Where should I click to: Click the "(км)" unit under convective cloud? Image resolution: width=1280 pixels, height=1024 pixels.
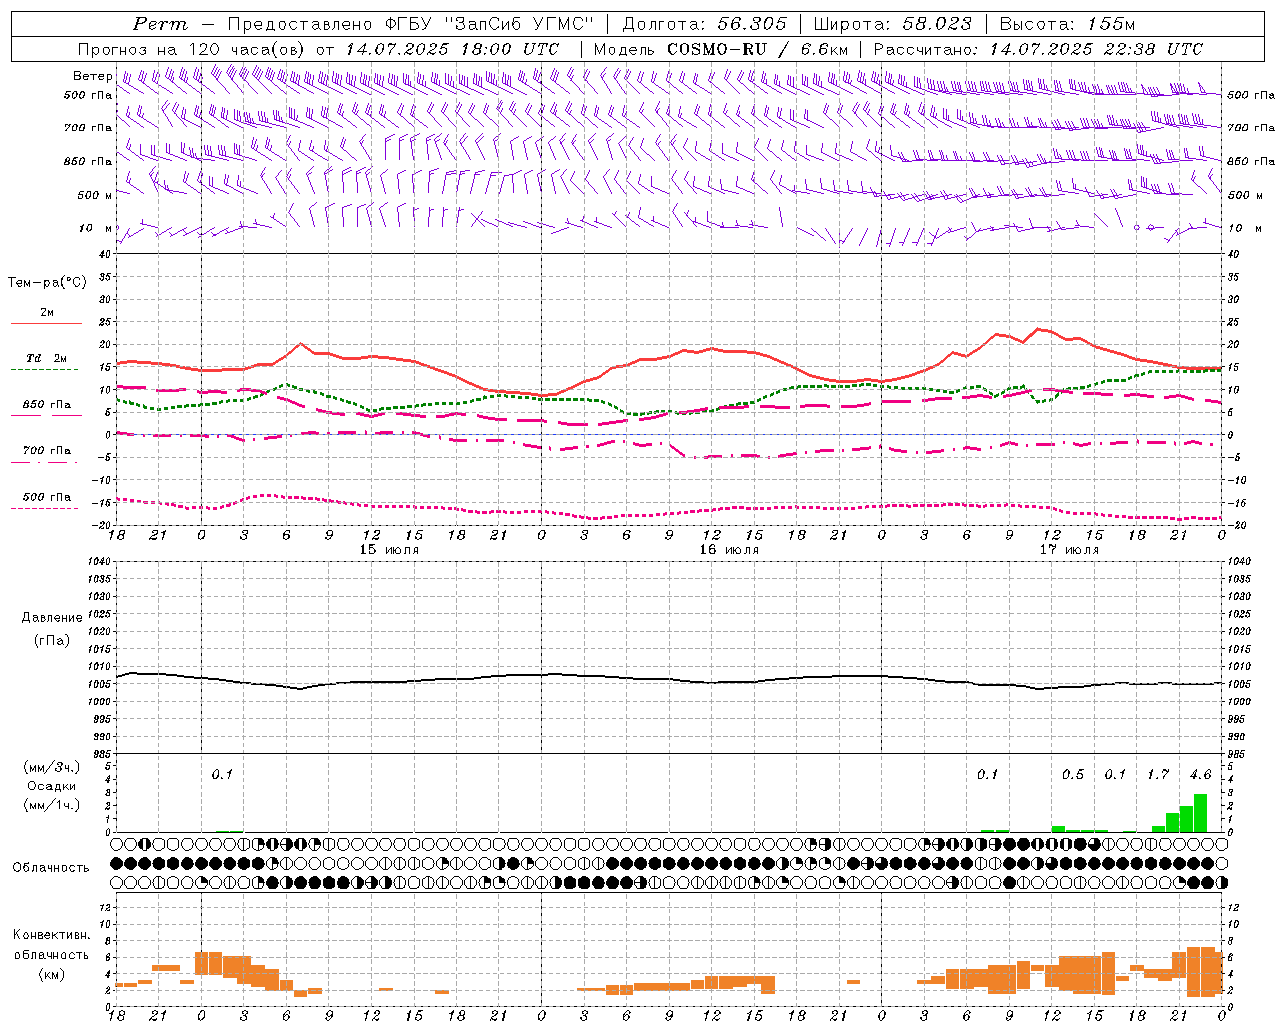[52, 974]
